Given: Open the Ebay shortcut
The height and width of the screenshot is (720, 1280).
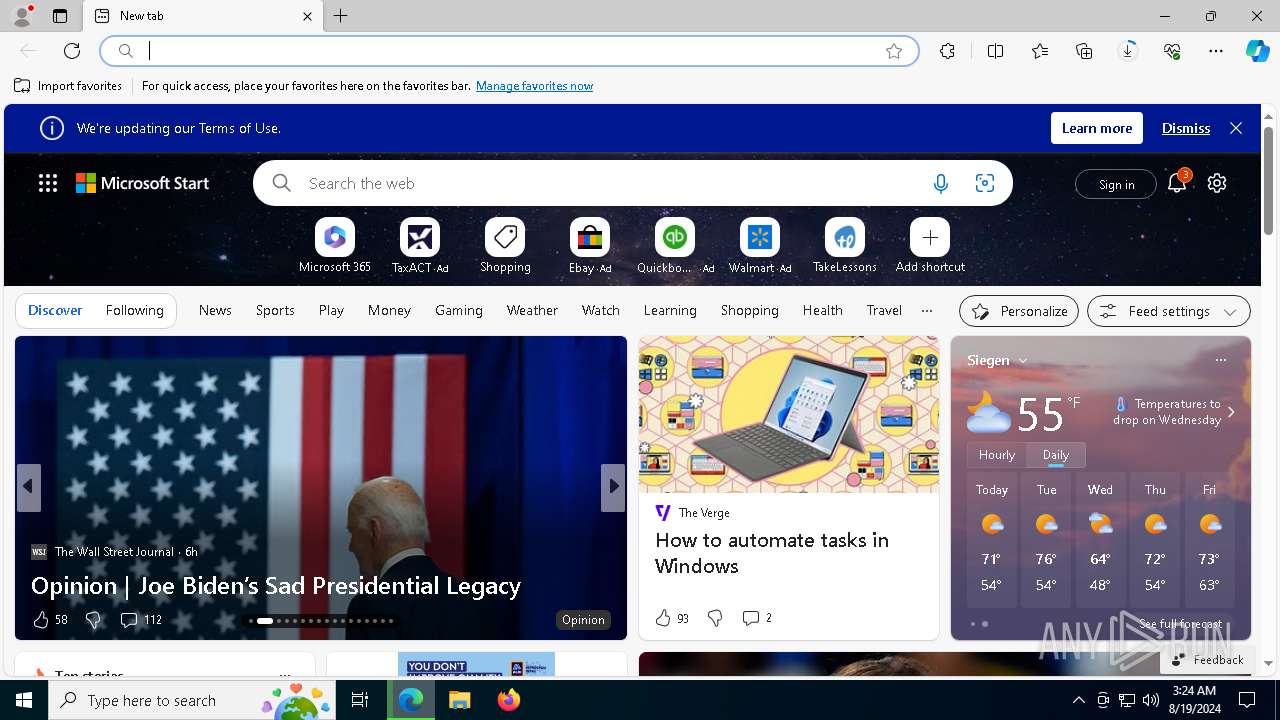Looking at the screenshot, I should (590, 246).
